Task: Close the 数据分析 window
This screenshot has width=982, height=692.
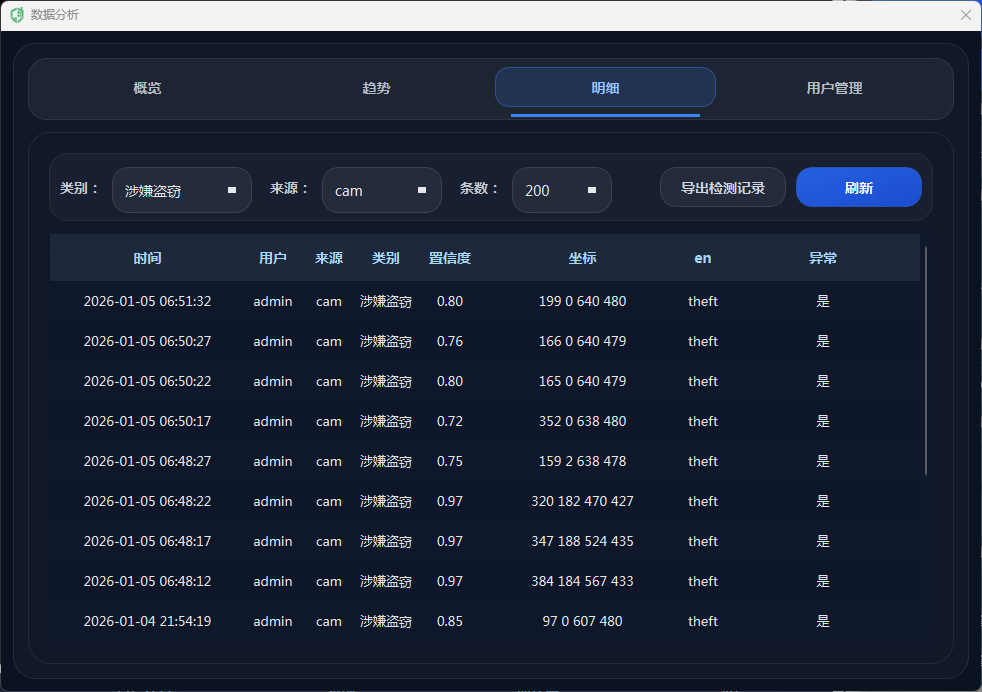Action: [x=965, y=15]
